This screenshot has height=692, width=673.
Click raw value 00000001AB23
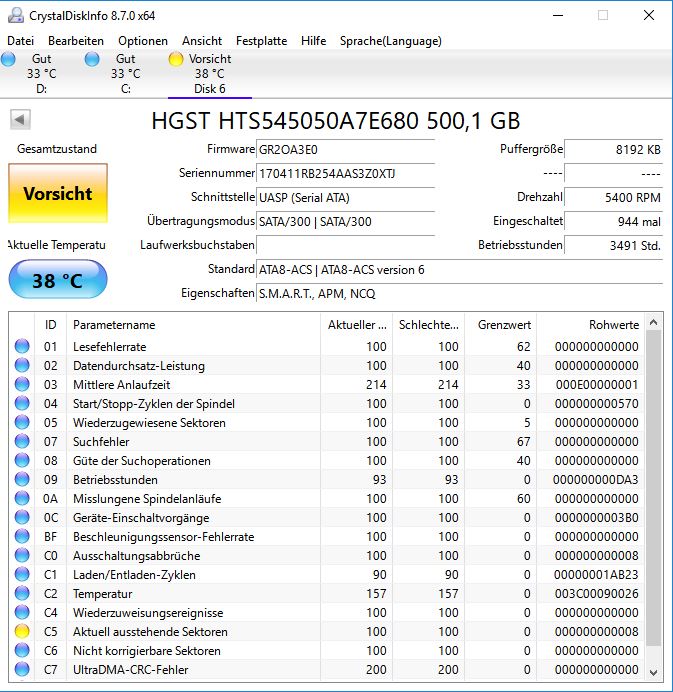point(597,575)
